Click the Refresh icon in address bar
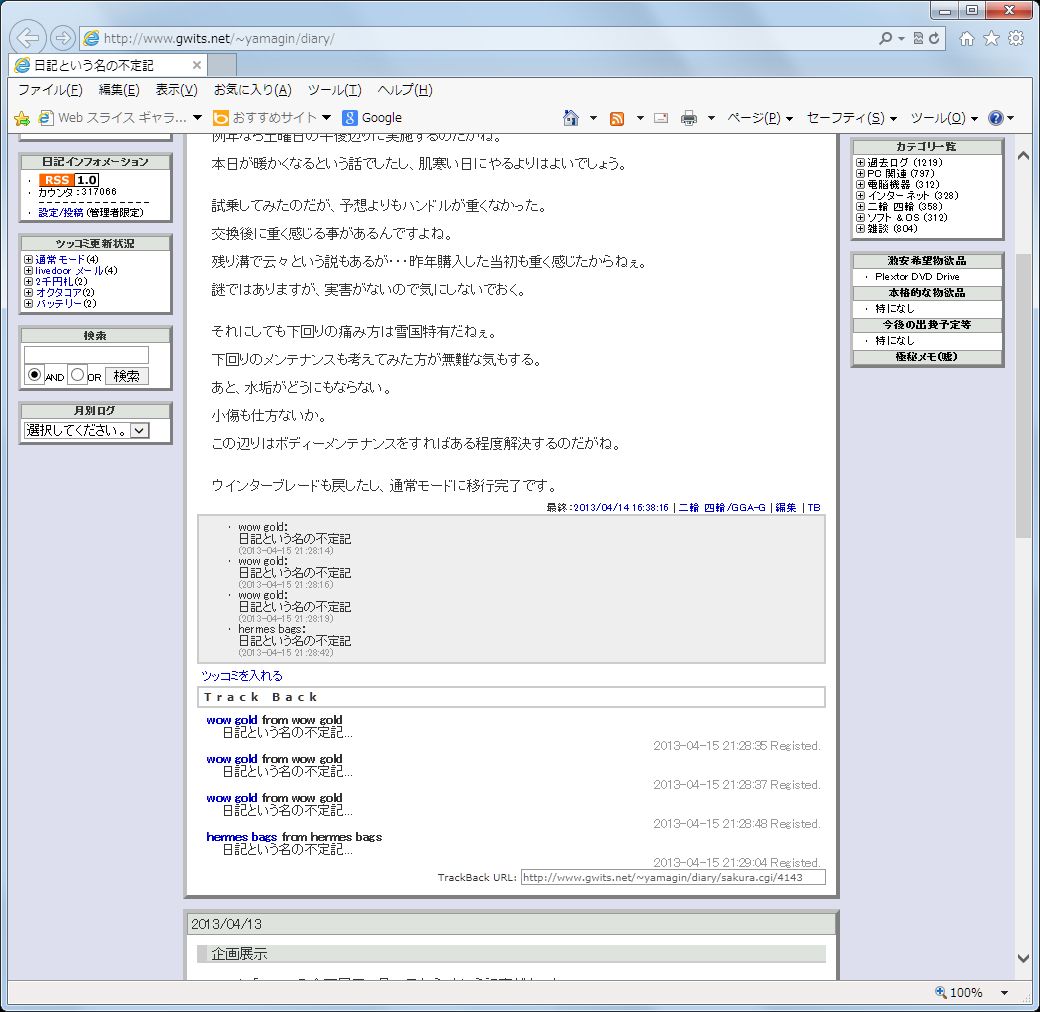The image size is (1040, 1012). click(x=935, y=39)
